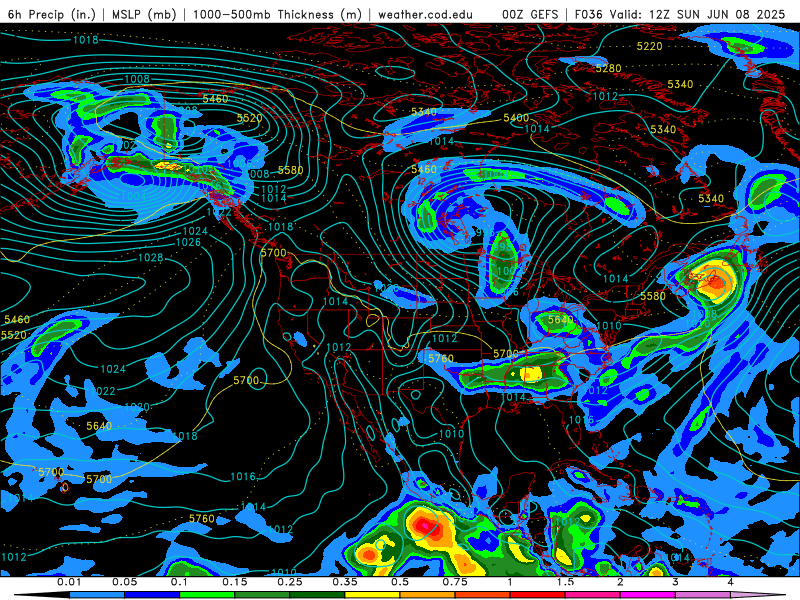Screen dimensions: 800x600
Task: Click the 5220 thickness contour label
Action: tap(649, 46)
